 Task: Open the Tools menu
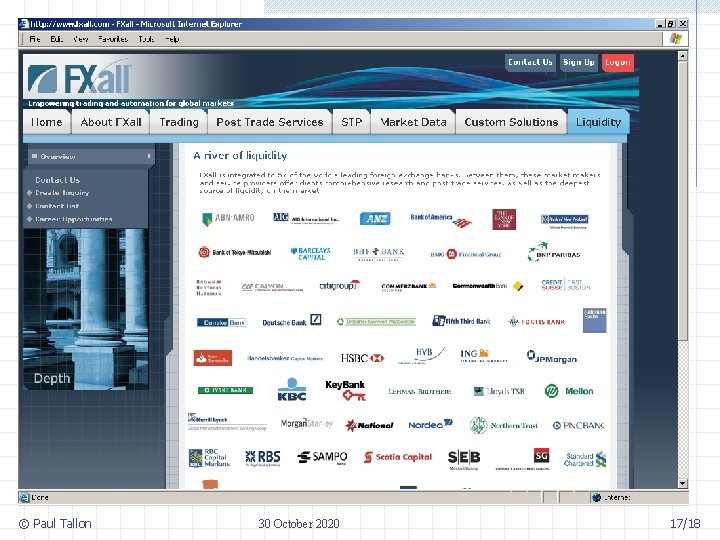146,39
